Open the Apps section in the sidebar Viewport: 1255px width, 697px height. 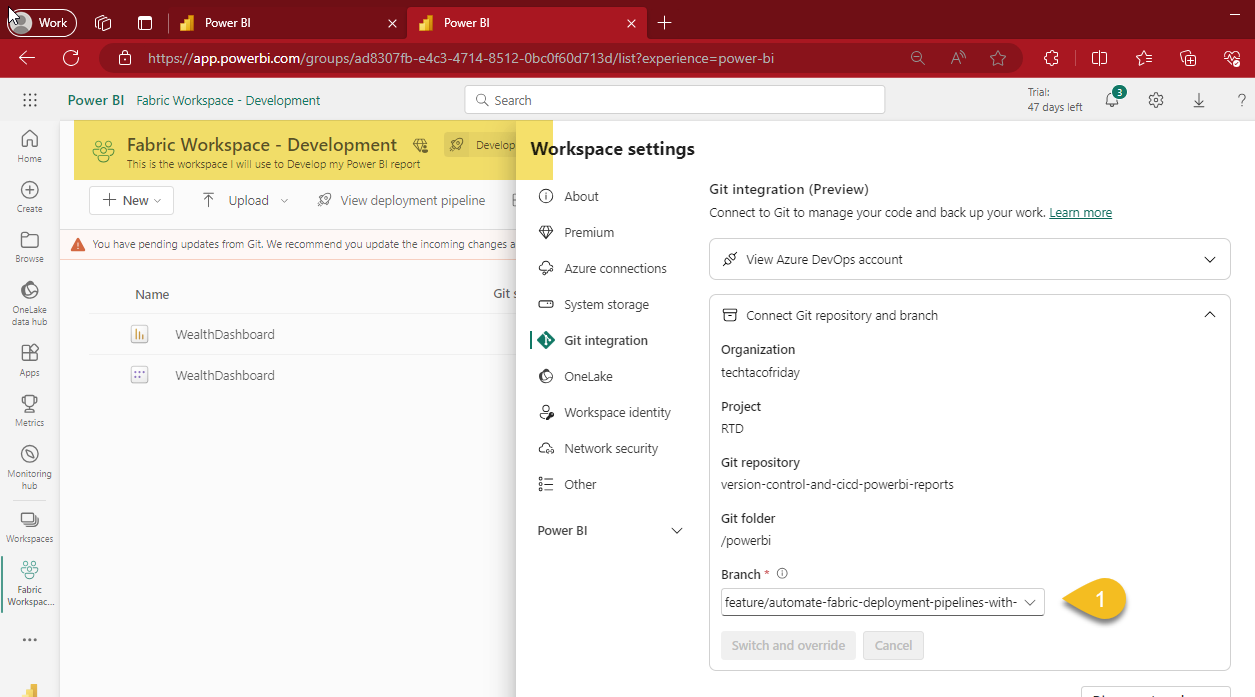pyautogui.click(x=29, y=360)
